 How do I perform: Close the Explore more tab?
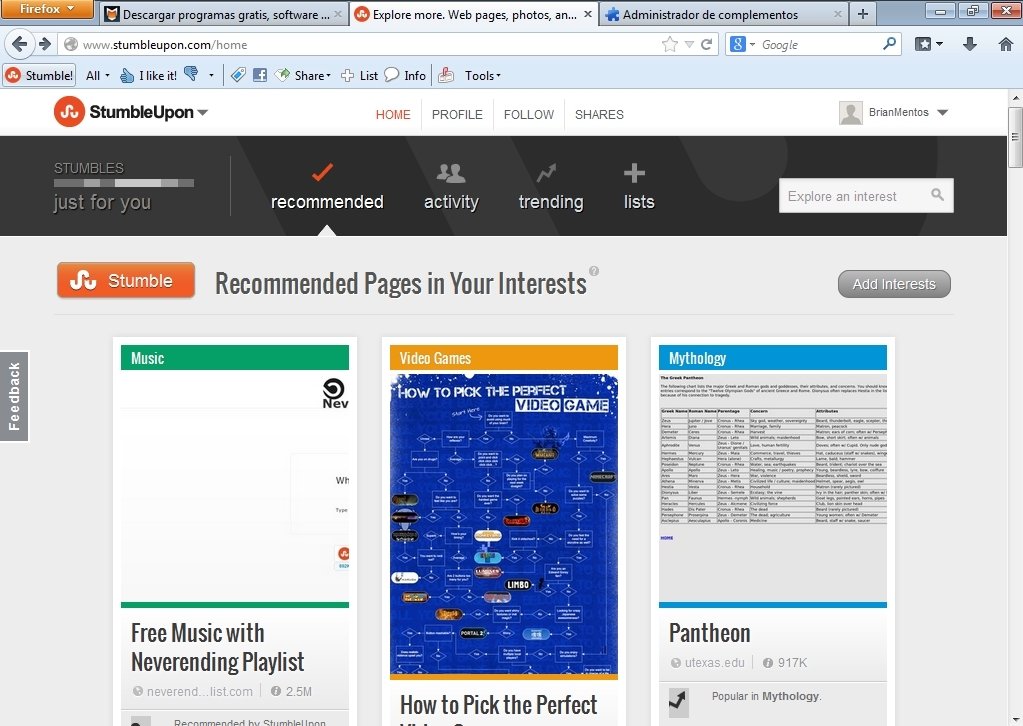[x=588, y=14]
